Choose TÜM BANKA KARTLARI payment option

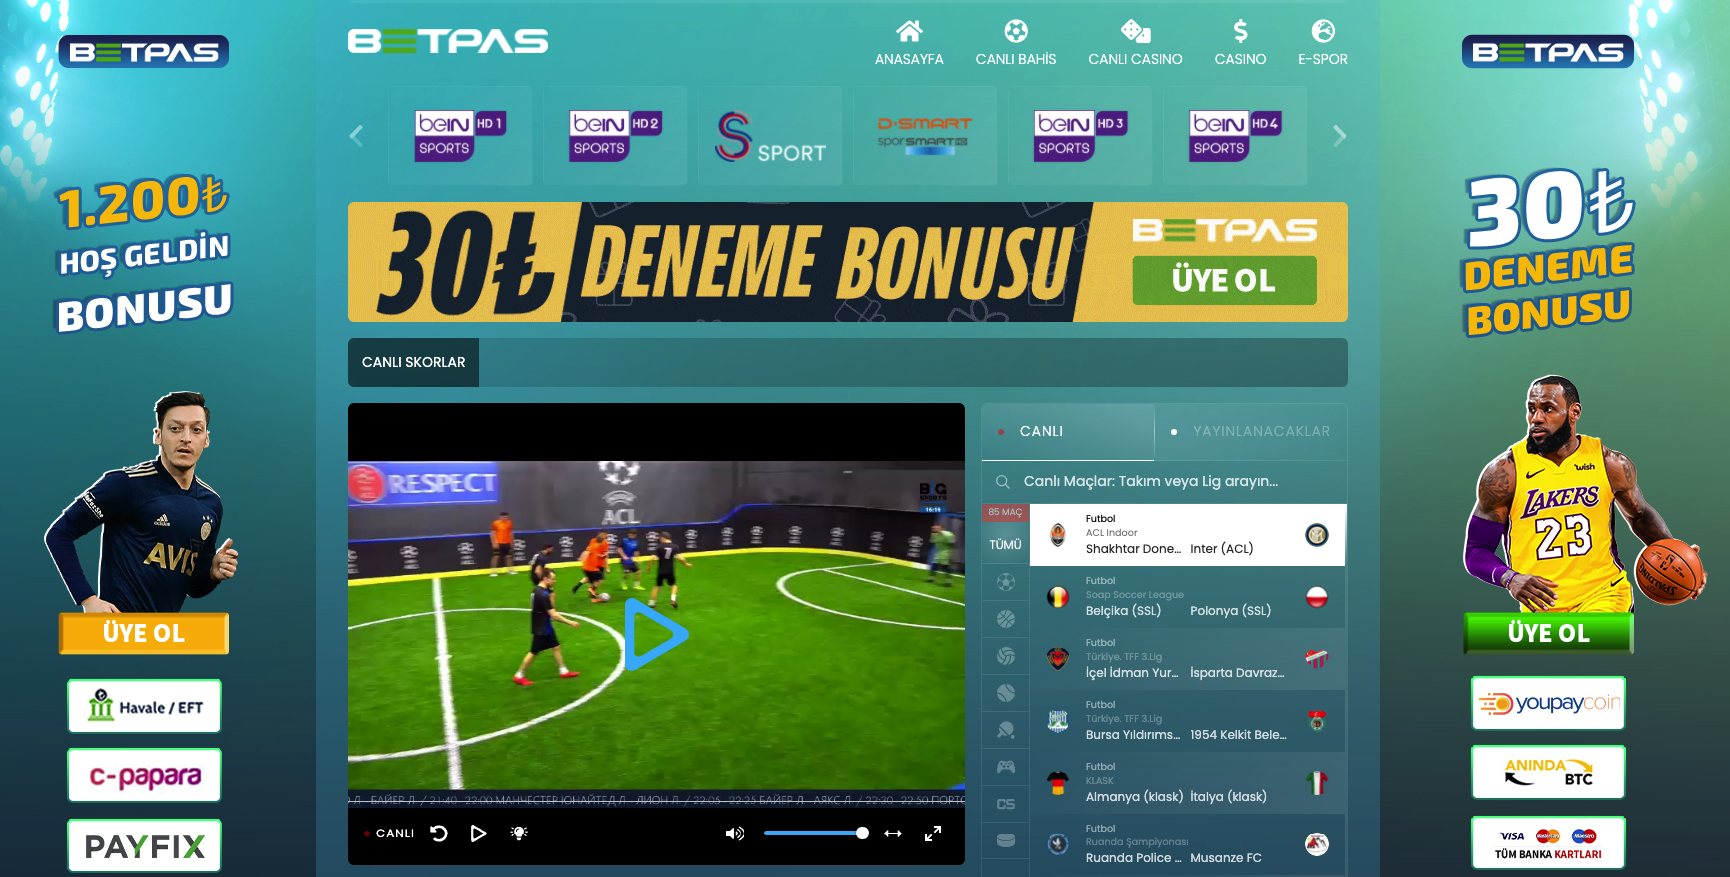pyautogui.click(x=1548, y=843)
